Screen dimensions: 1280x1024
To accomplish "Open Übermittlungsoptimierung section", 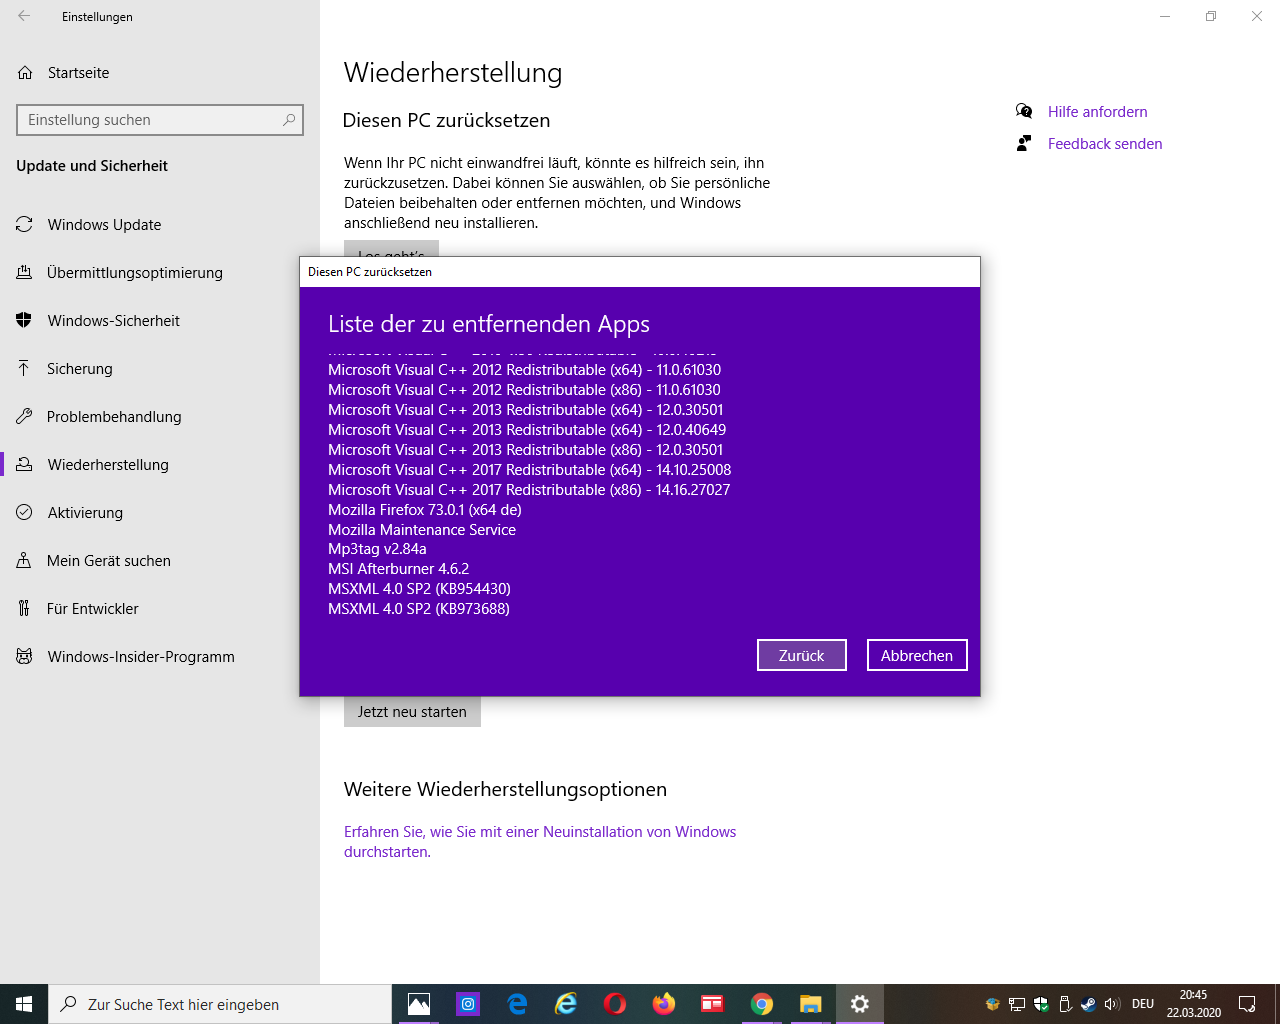I will click(135, 273).
